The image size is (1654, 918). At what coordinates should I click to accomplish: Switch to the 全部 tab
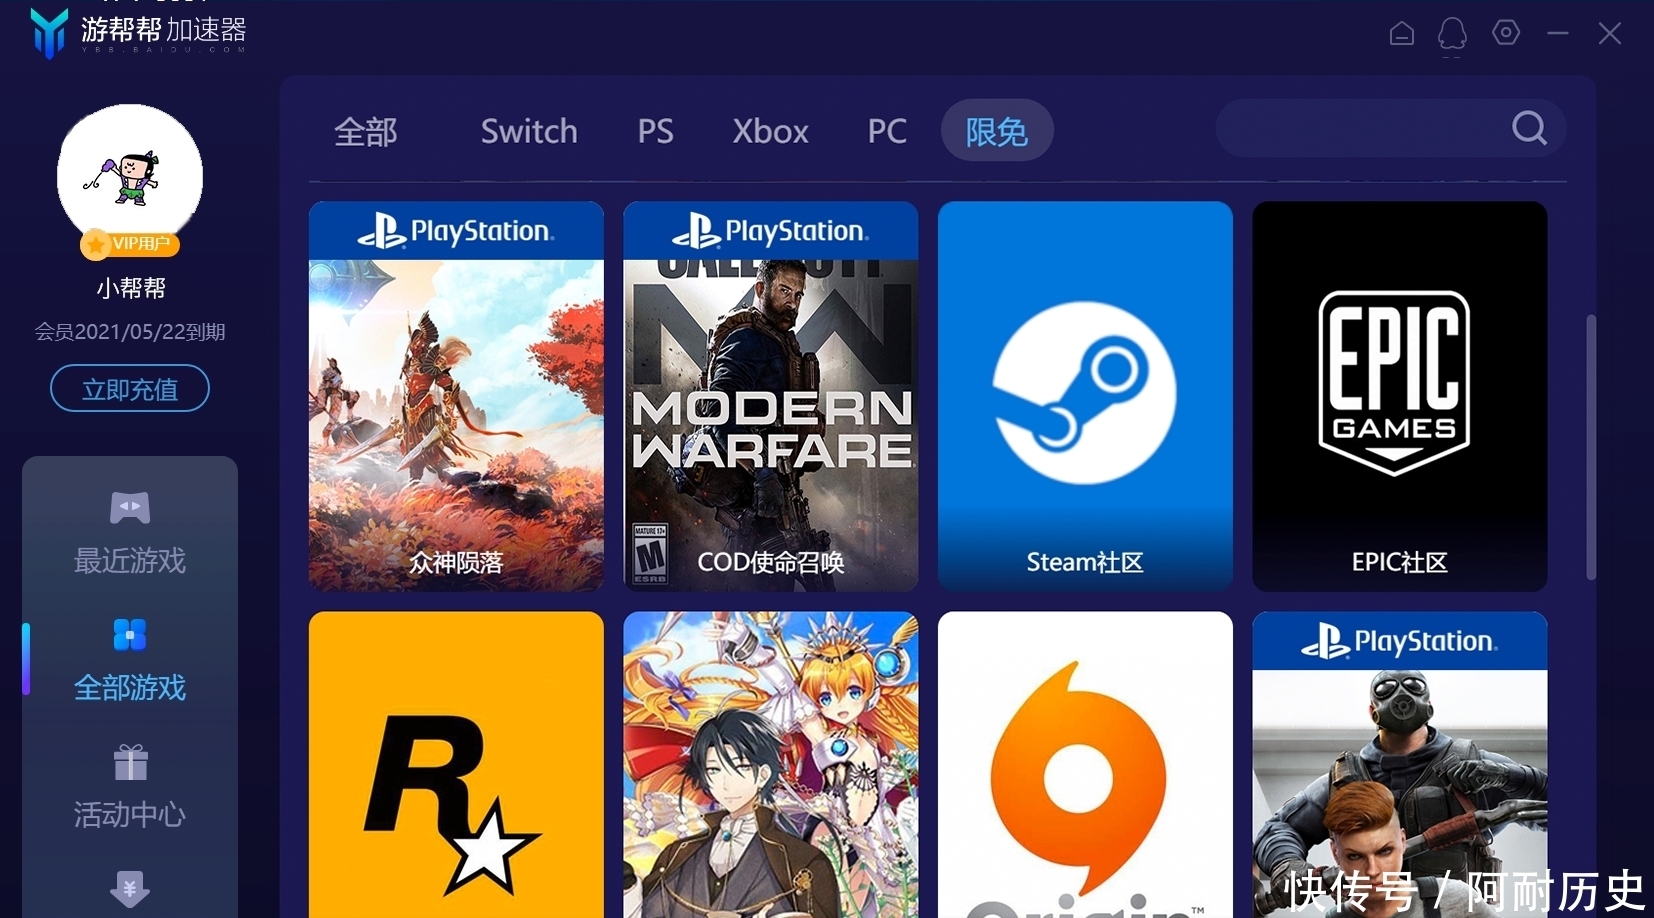pos(366,131)
